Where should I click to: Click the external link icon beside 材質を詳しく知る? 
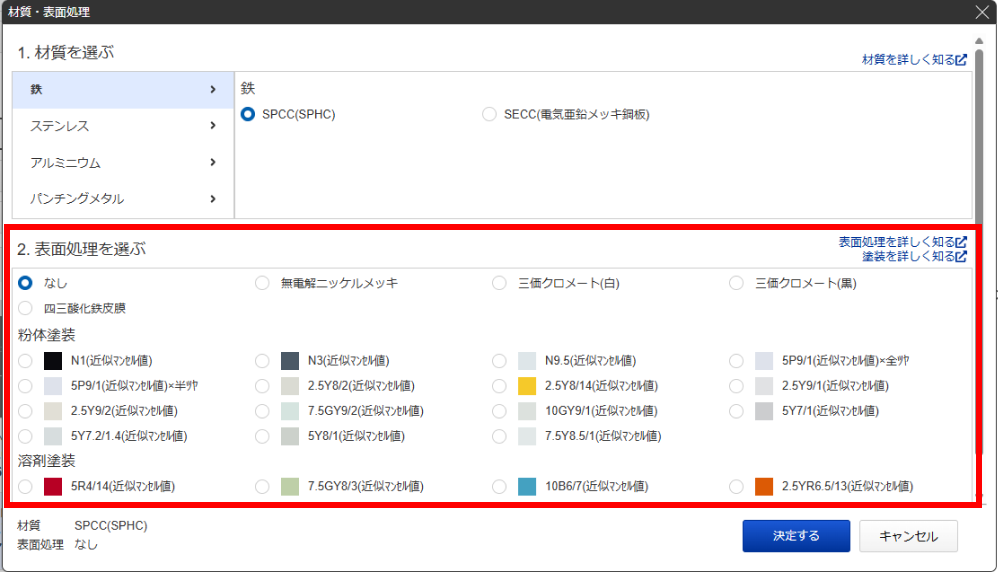point(961,60)
